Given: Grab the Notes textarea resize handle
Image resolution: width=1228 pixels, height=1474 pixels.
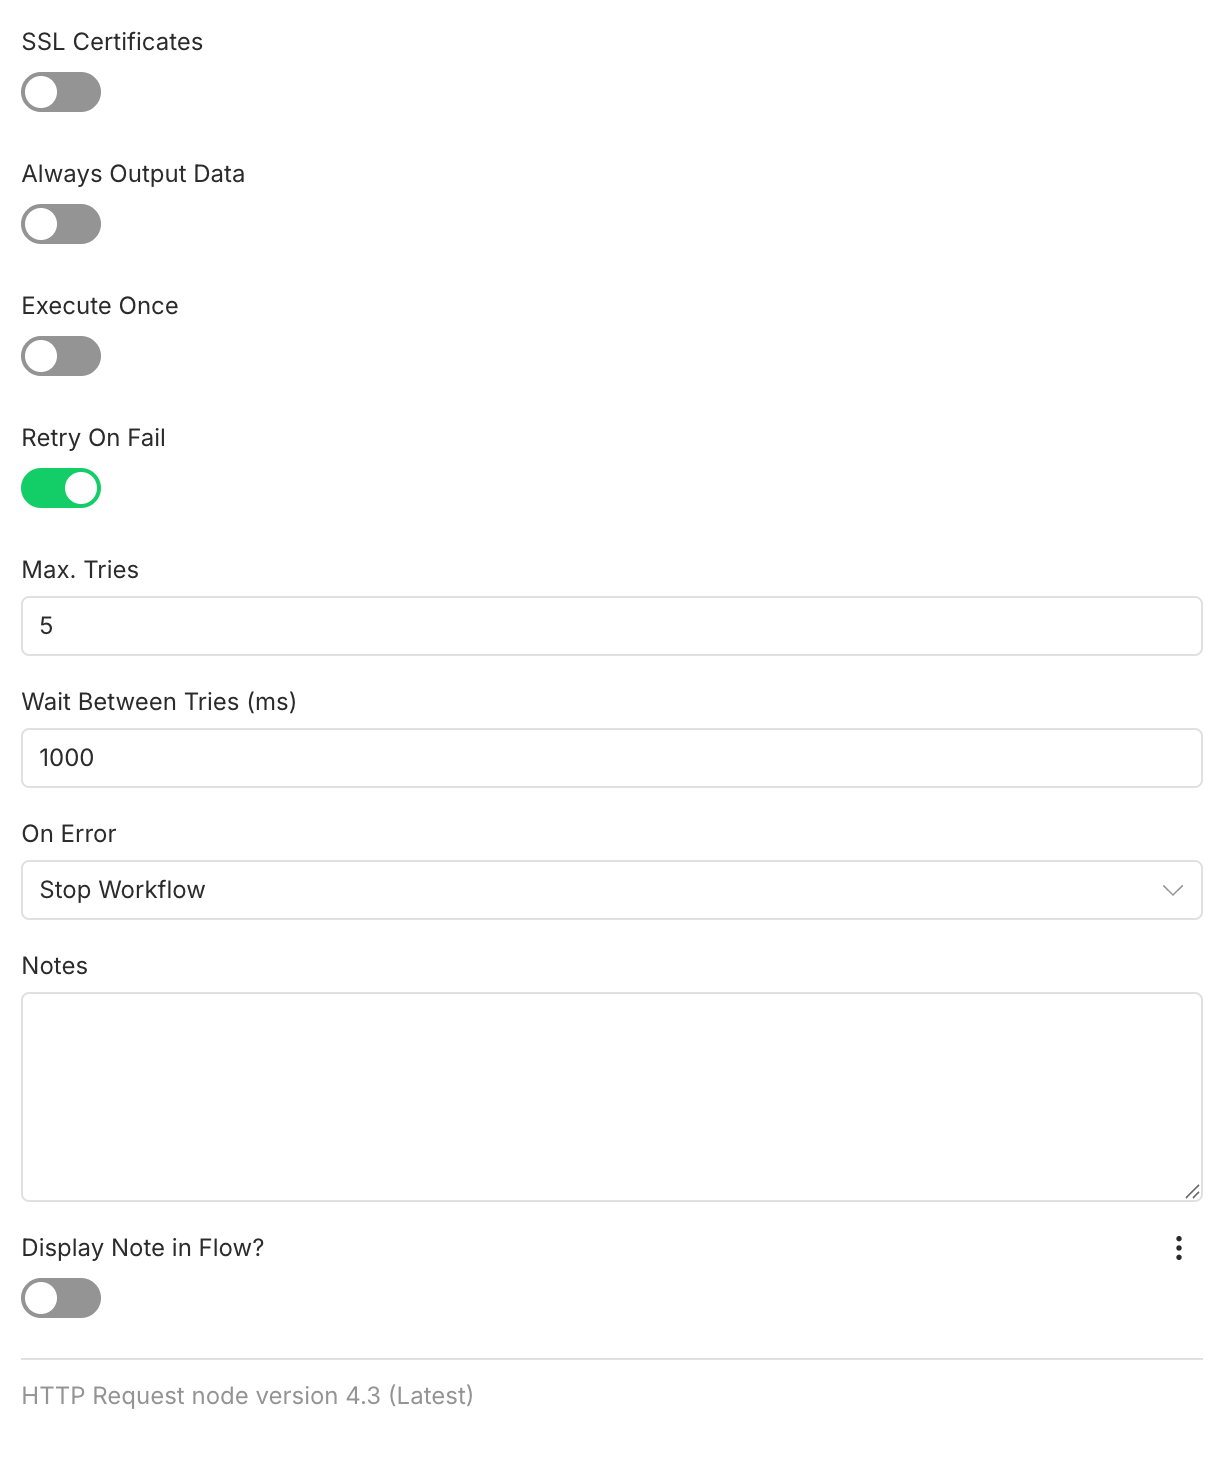Looking at the screenshot, I should pyautogui.click(x=1191, y=1191).
